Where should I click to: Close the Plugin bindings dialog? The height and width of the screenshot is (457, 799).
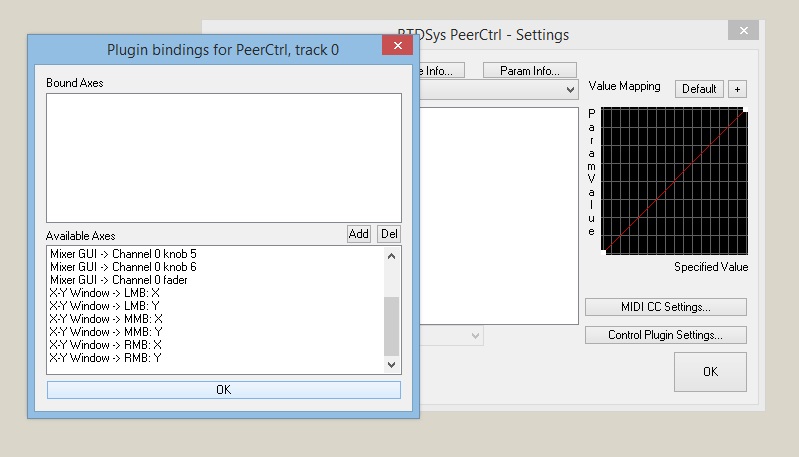pos(397,46)
